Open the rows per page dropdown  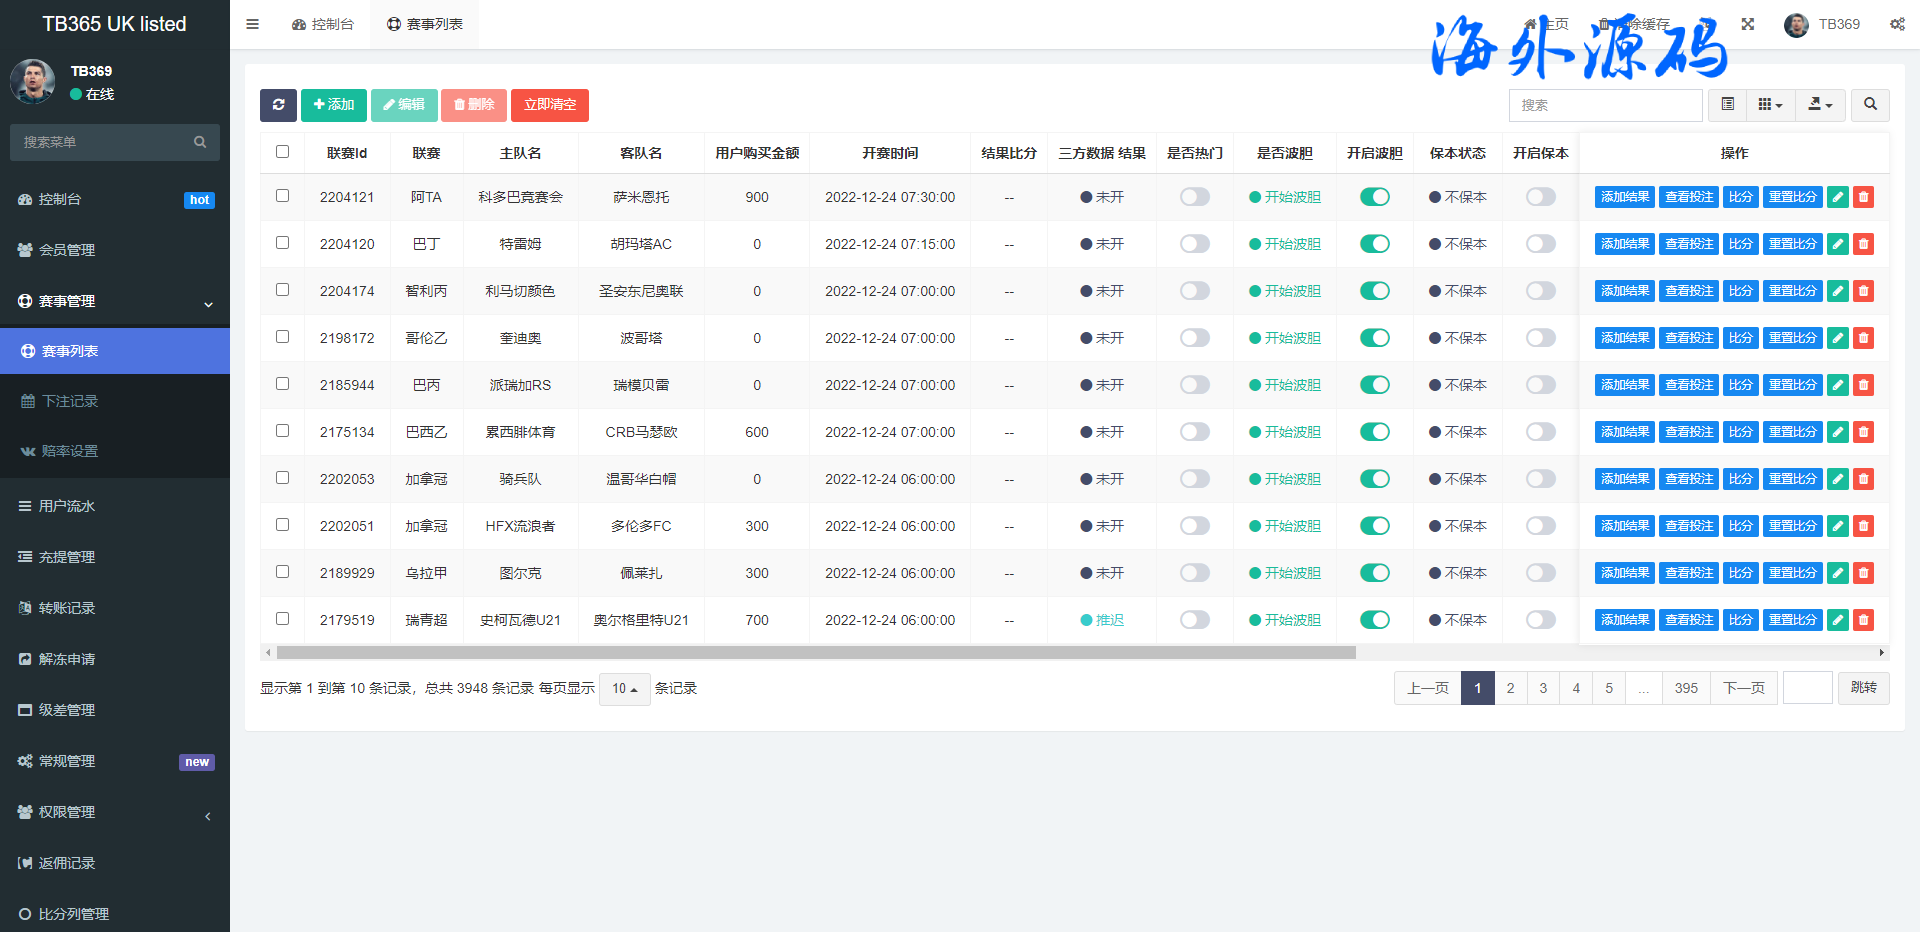[x=624, y=689]
